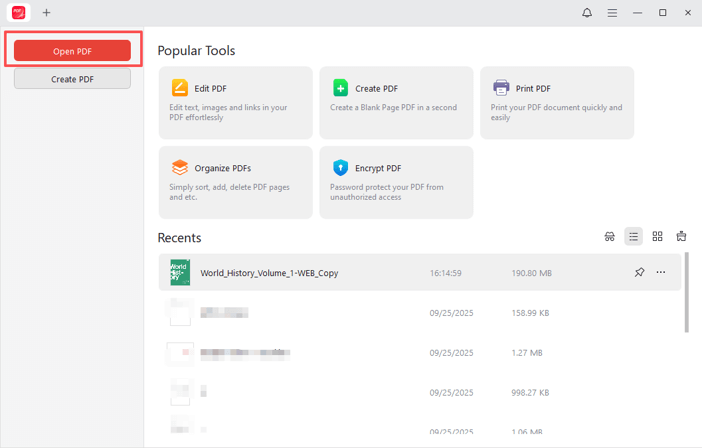Viewport: 702px width, 448px height.
Task: Pin World_History_Volume_1-WEB_Copy to recents
Action: pos(639,272)
